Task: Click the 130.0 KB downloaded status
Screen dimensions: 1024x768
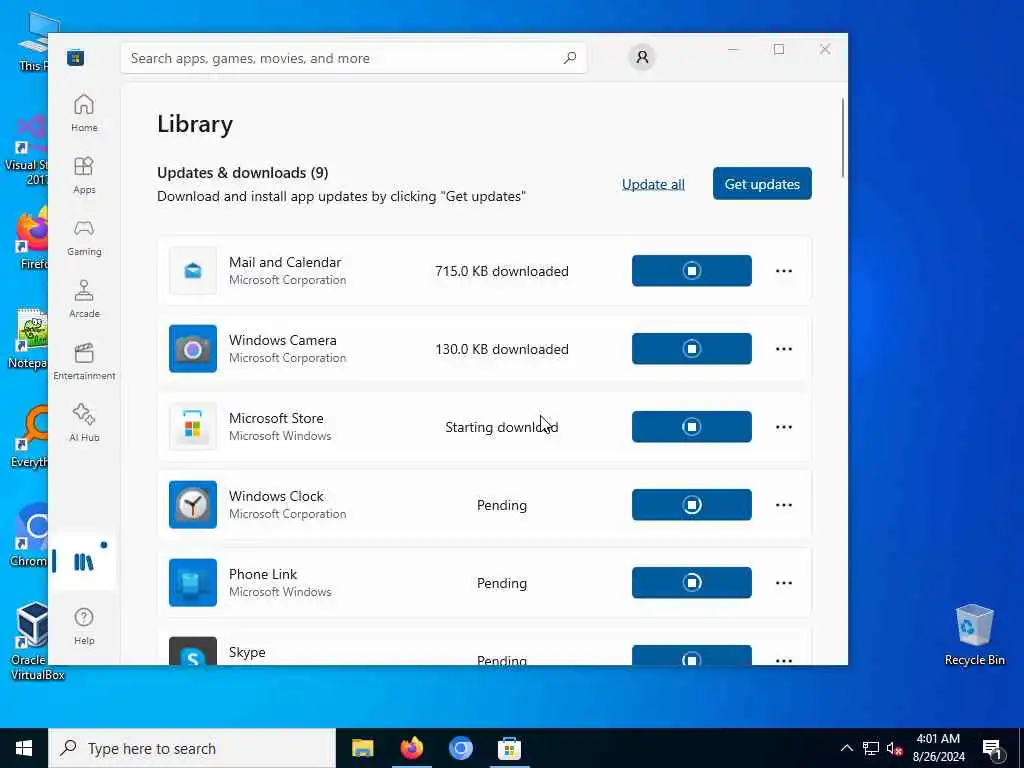Action: point(502,349)
